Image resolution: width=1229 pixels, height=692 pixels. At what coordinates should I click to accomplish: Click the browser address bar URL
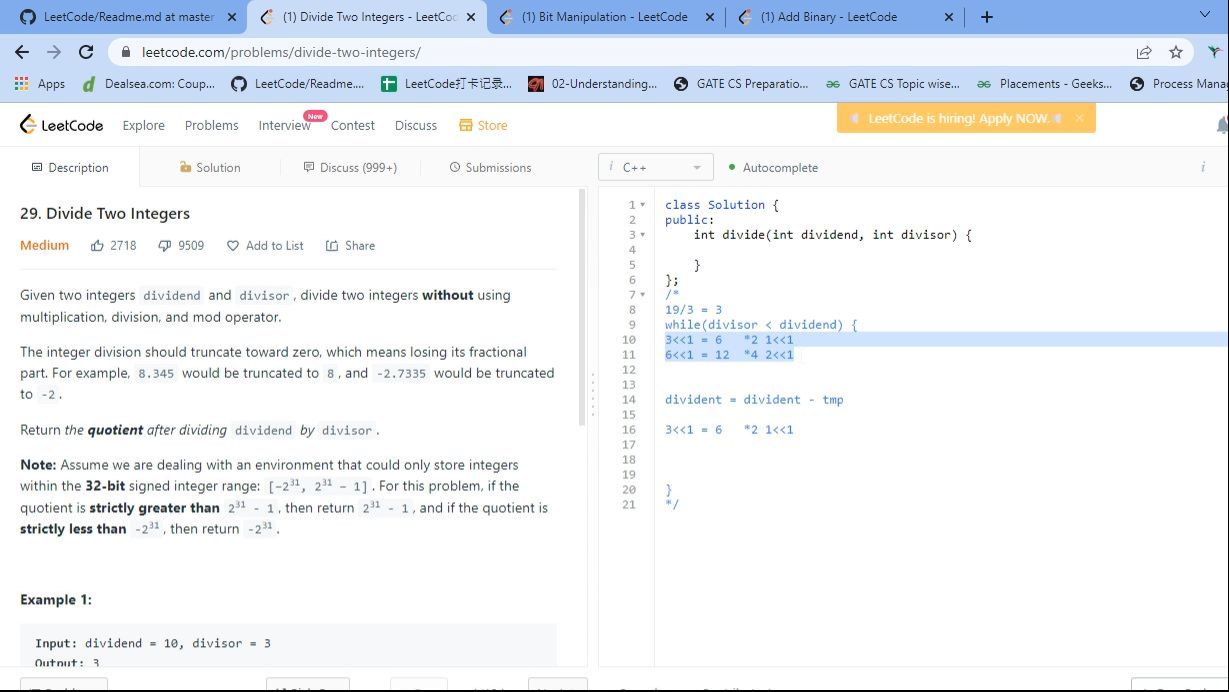(x=281, y=52)
